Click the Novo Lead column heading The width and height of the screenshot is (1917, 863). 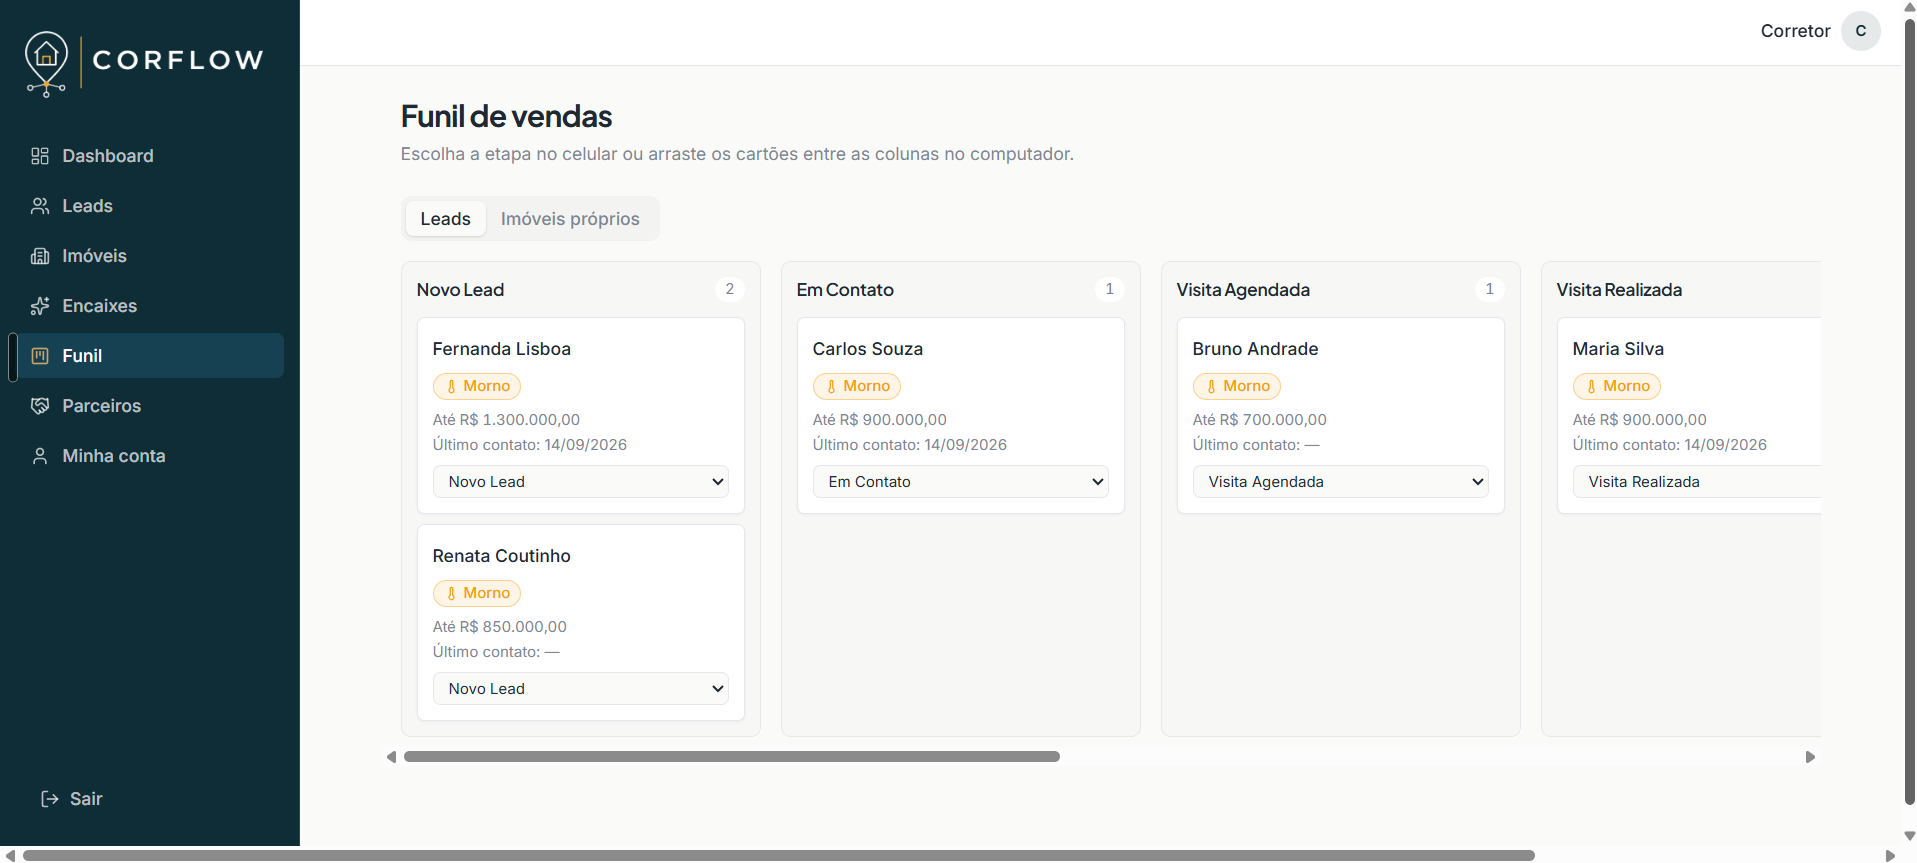(x=460, y=290)
